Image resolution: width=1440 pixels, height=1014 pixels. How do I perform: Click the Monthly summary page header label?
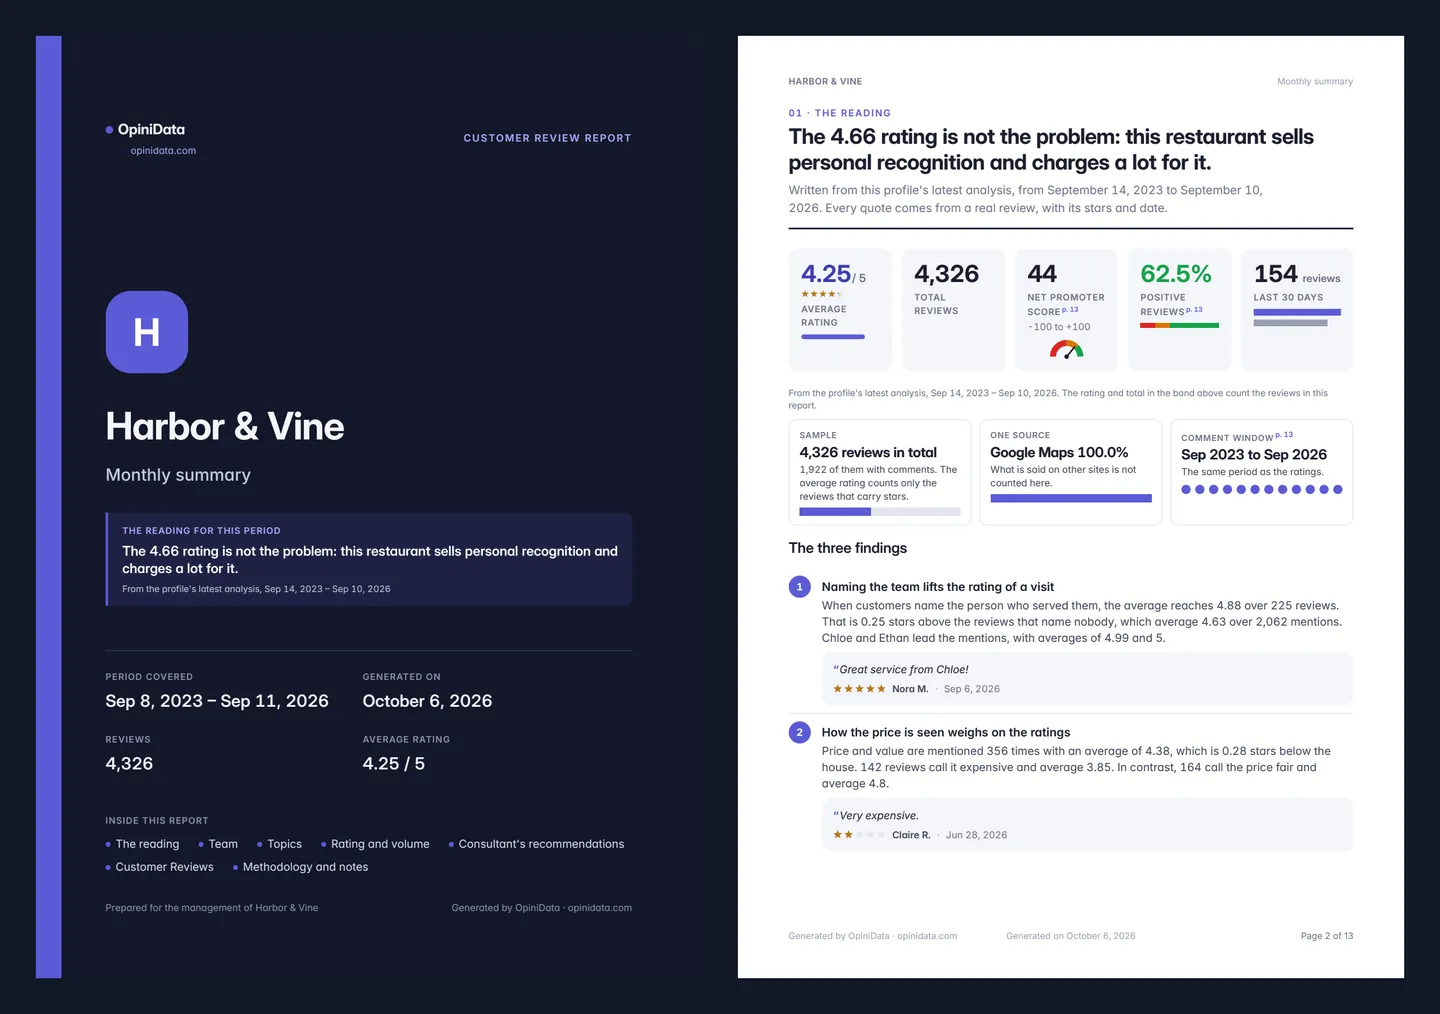click(1315, 82)
